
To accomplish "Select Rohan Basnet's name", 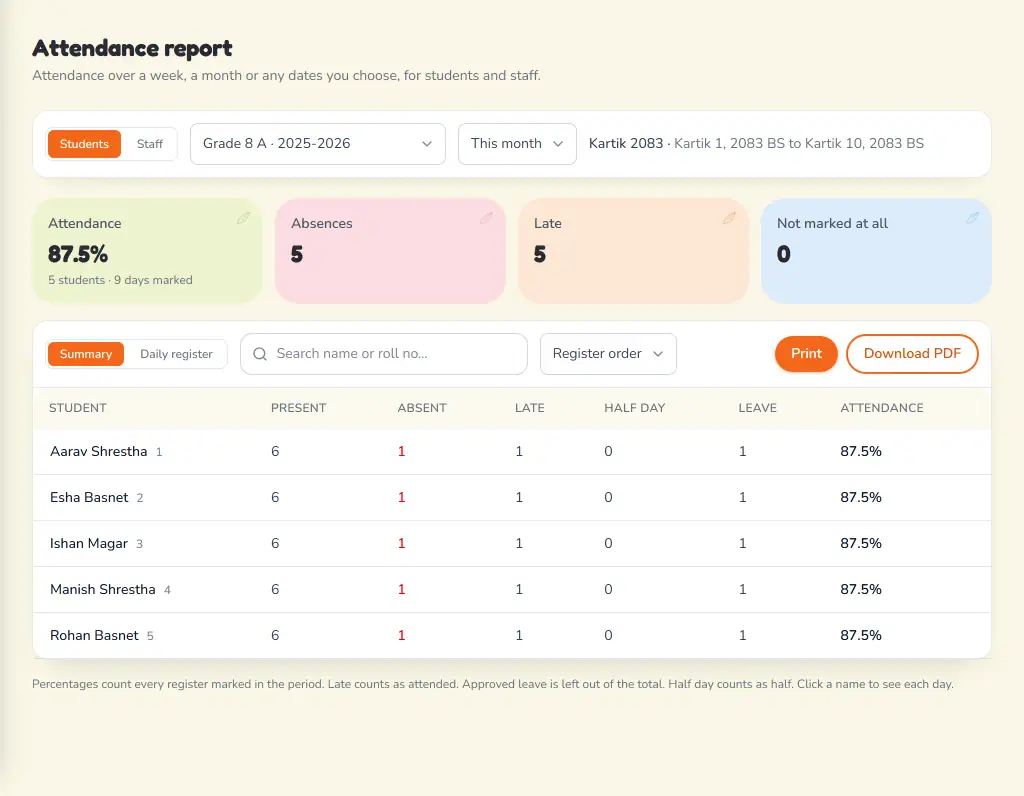I will click(x=94, y=635).
